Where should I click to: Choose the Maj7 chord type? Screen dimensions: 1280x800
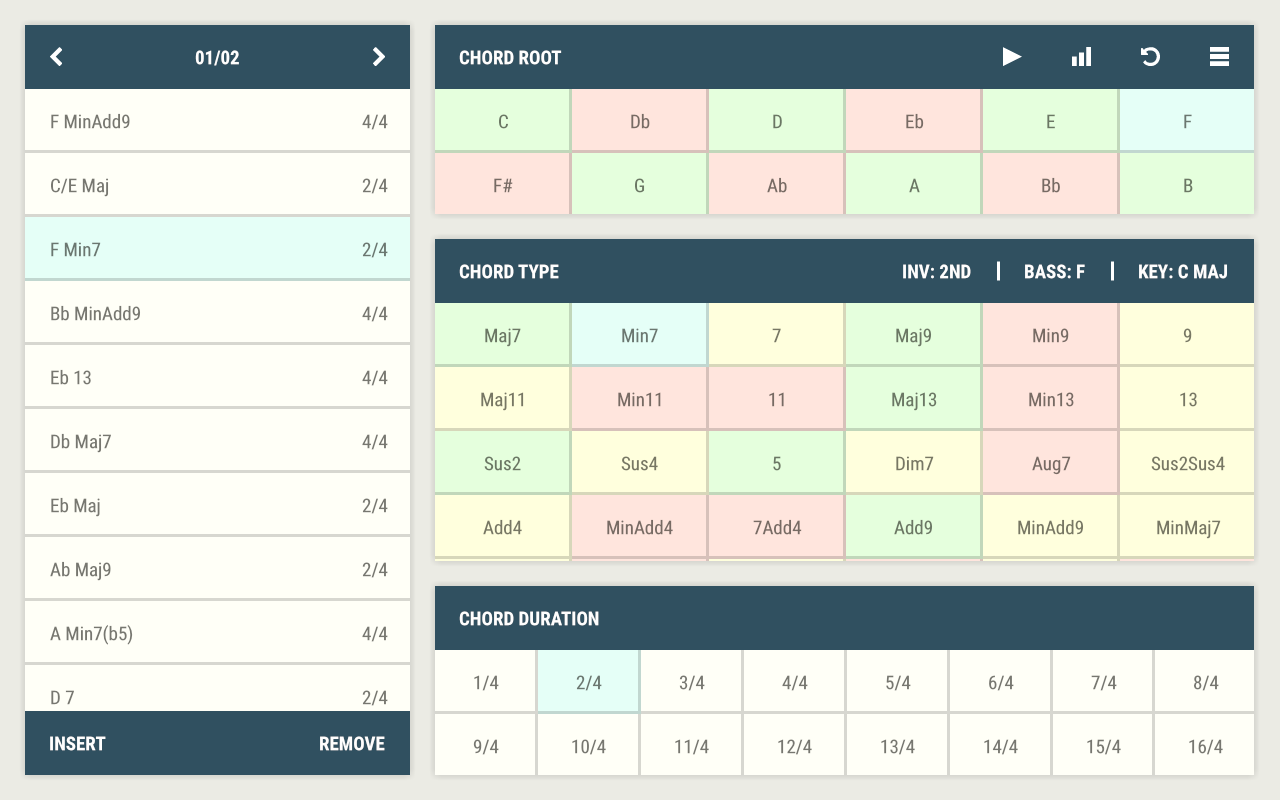coord(502,336)
